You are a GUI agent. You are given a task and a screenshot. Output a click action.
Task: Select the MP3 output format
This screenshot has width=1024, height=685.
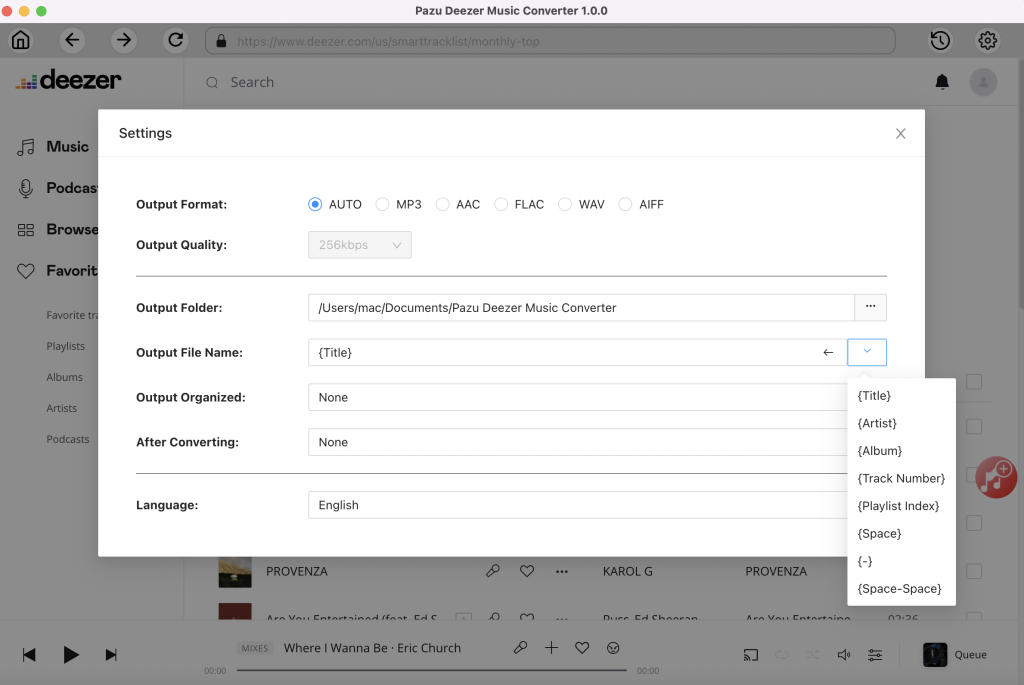(383, 204)
